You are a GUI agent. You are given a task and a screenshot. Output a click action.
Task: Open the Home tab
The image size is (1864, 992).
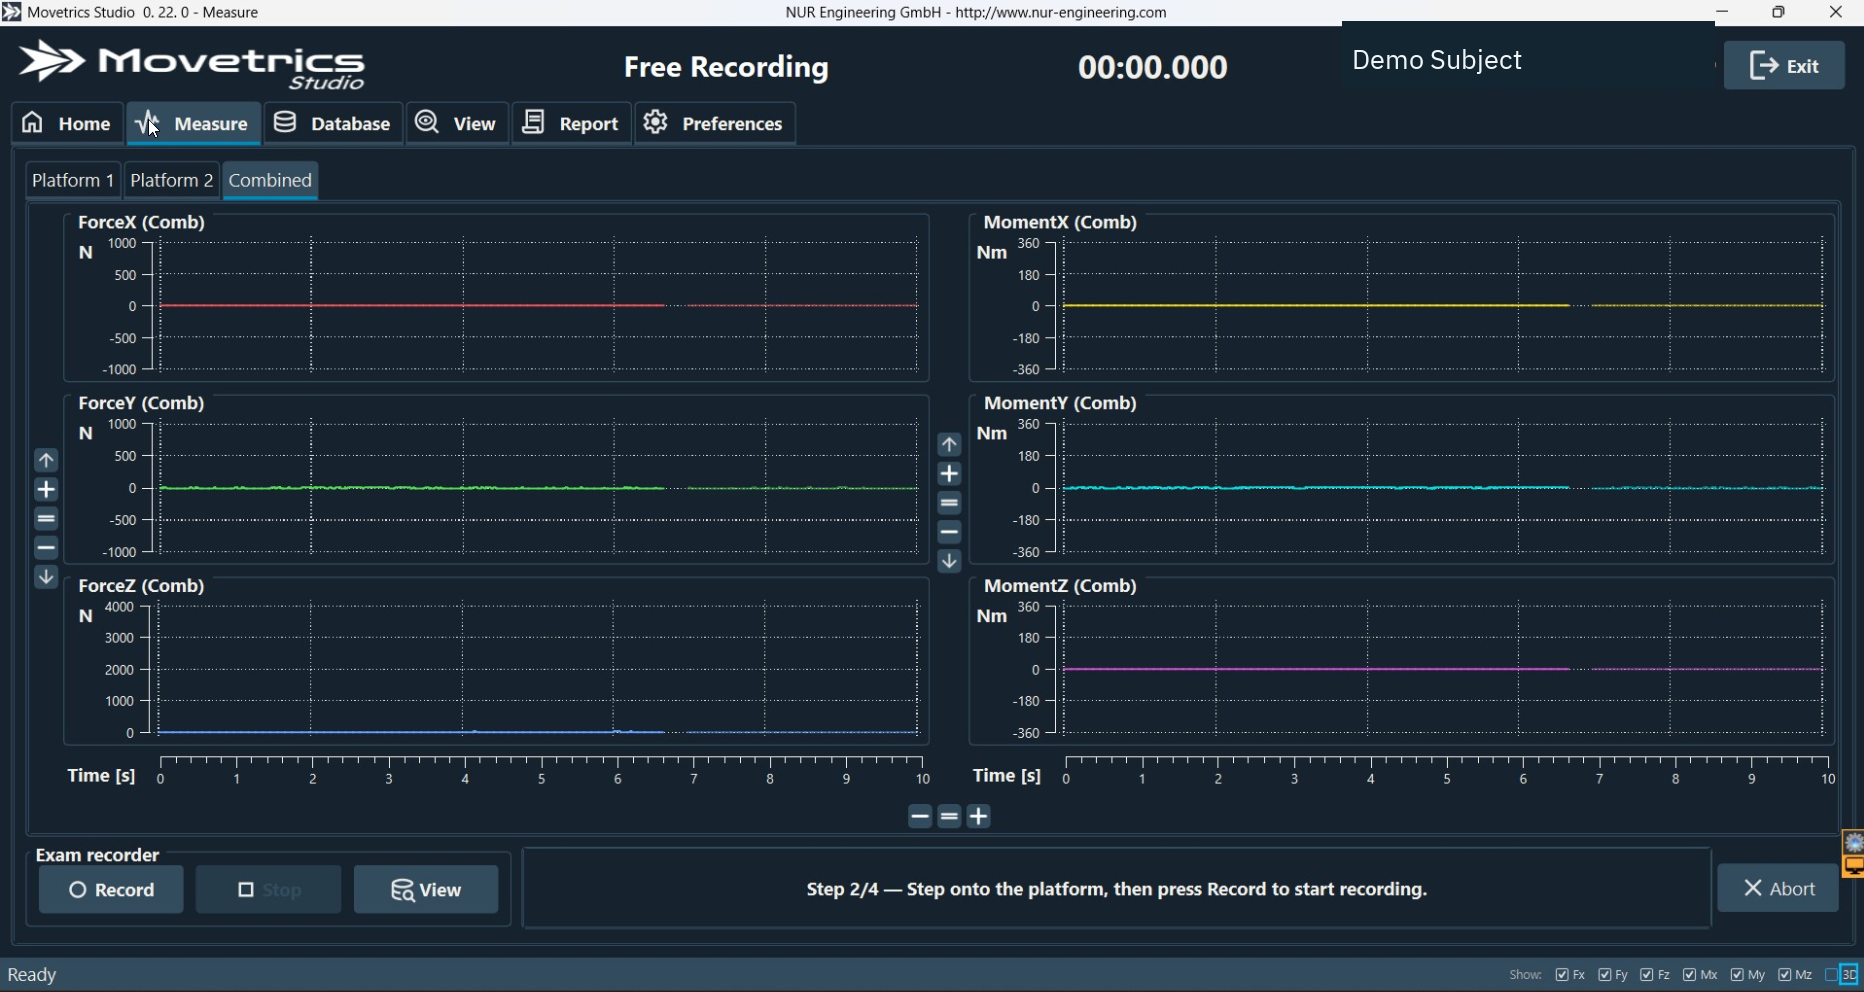pyautogui.click(x=67, y=123)
